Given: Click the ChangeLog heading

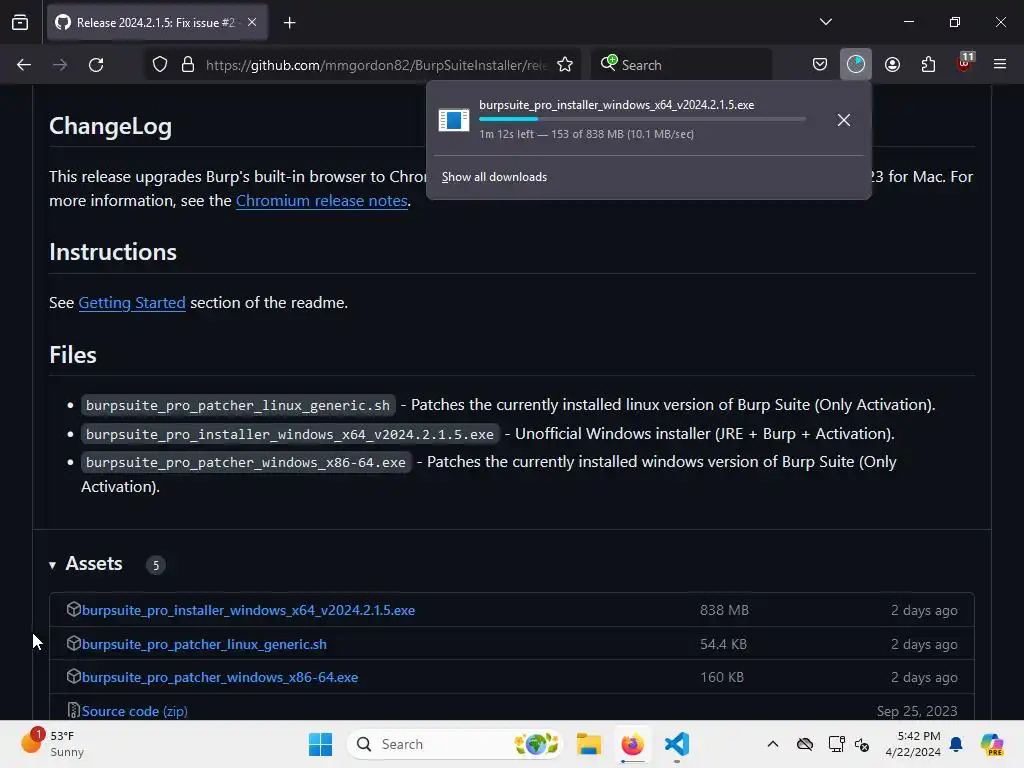Looking at the screenshot, I should (110, 126).
